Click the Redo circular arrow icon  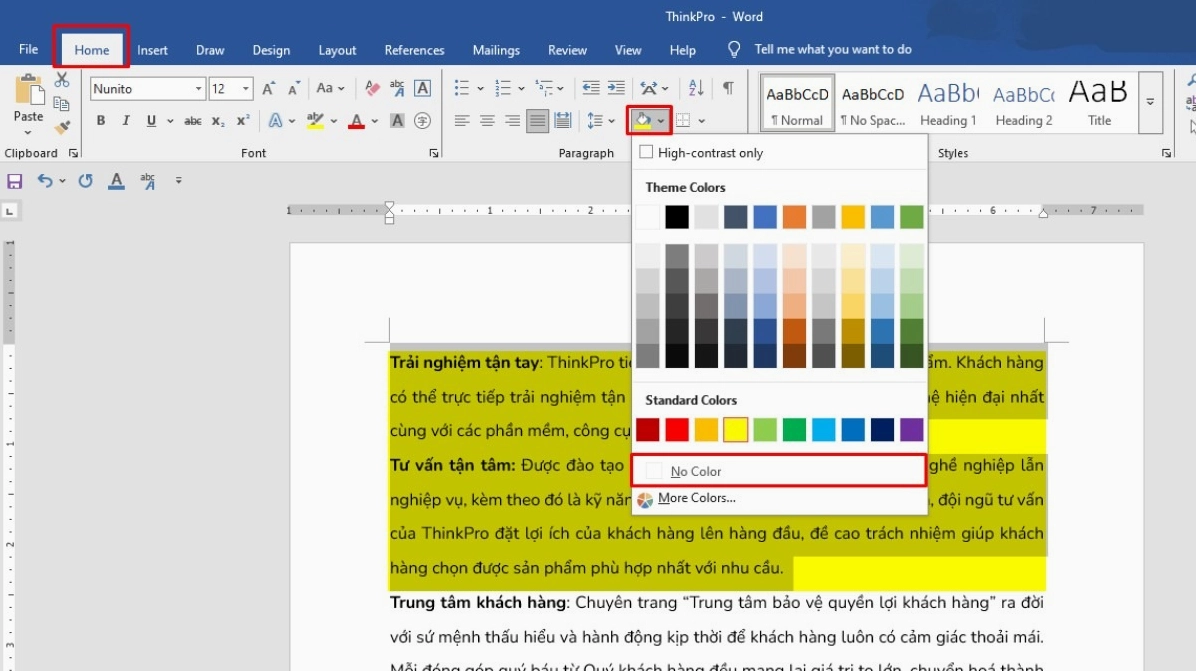point(85,181)
